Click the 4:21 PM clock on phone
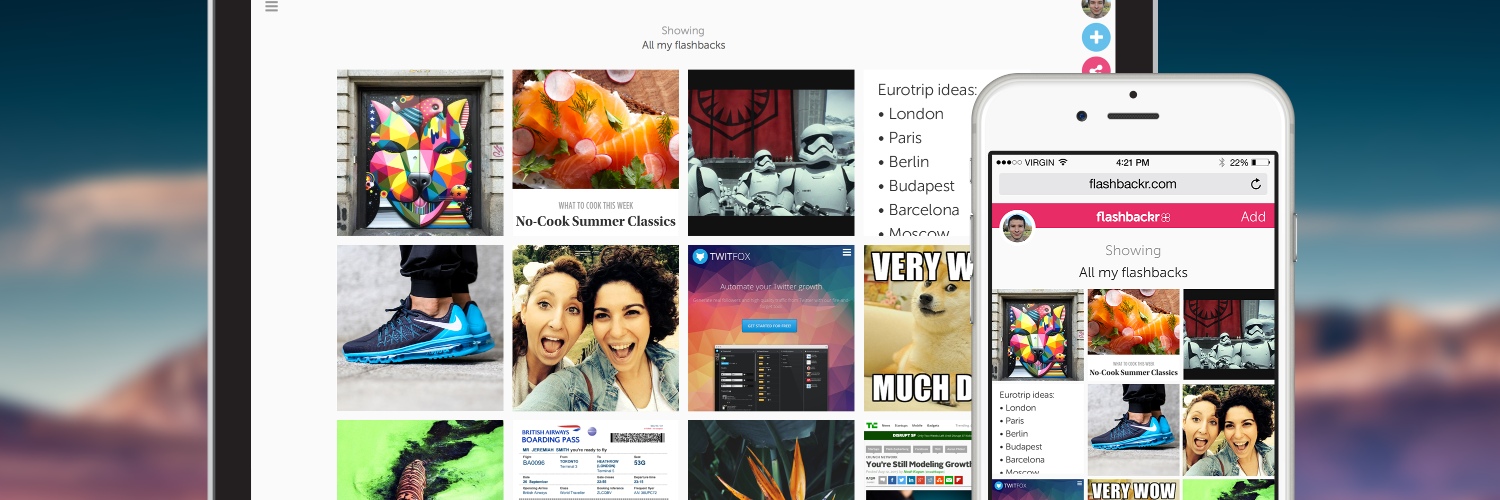 click(1132, 162)
